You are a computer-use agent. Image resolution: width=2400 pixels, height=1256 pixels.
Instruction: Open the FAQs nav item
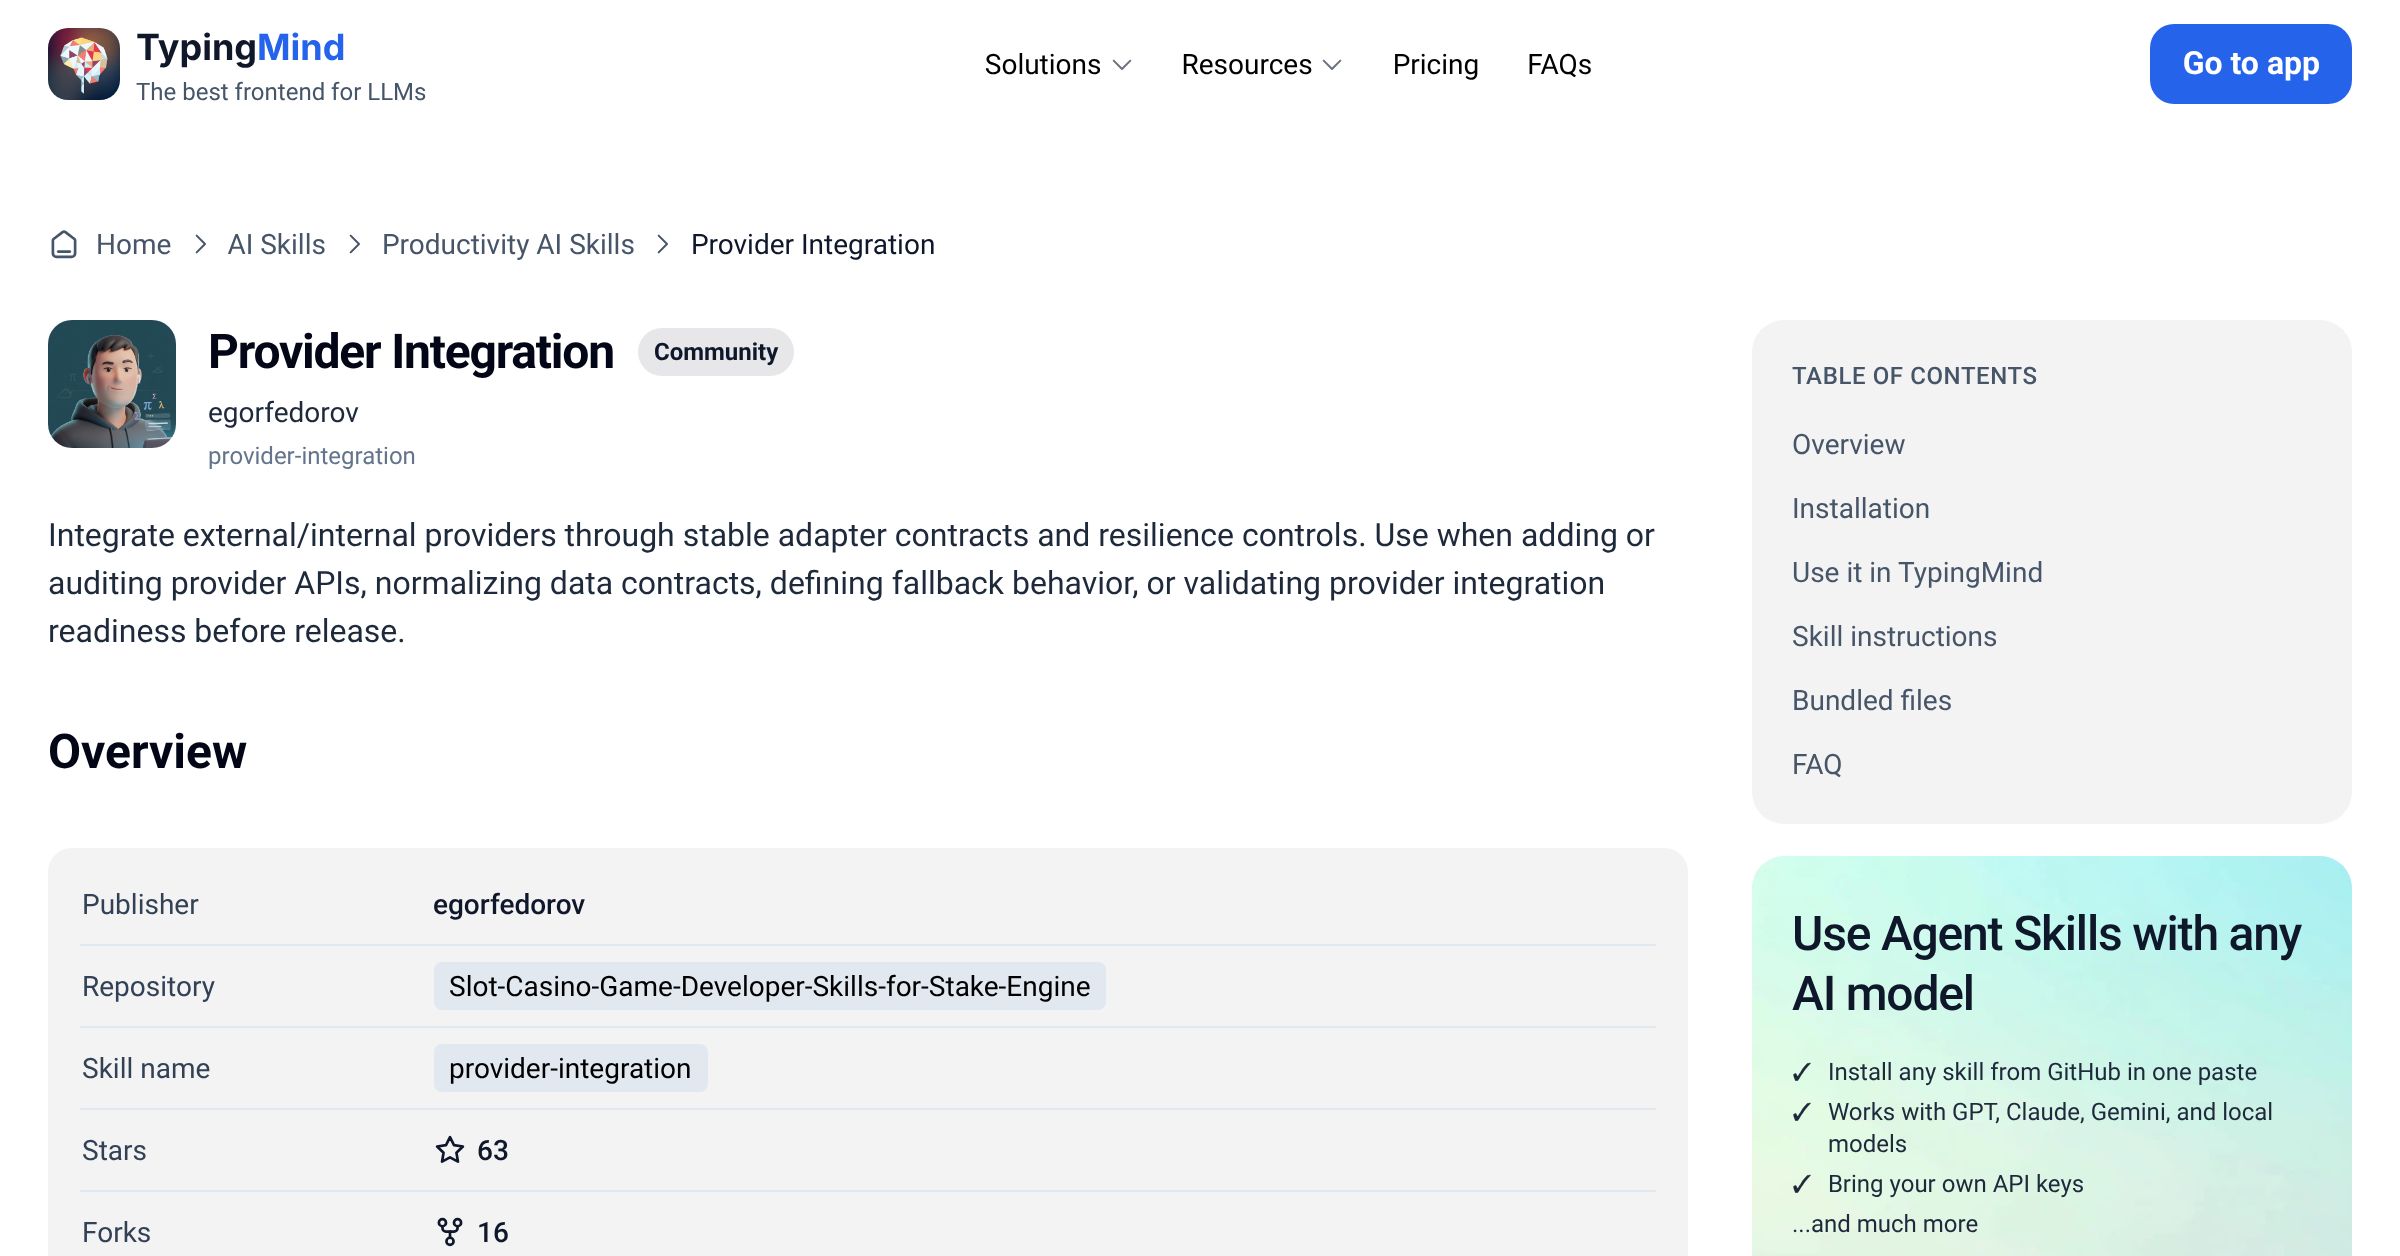(1559, 64)
